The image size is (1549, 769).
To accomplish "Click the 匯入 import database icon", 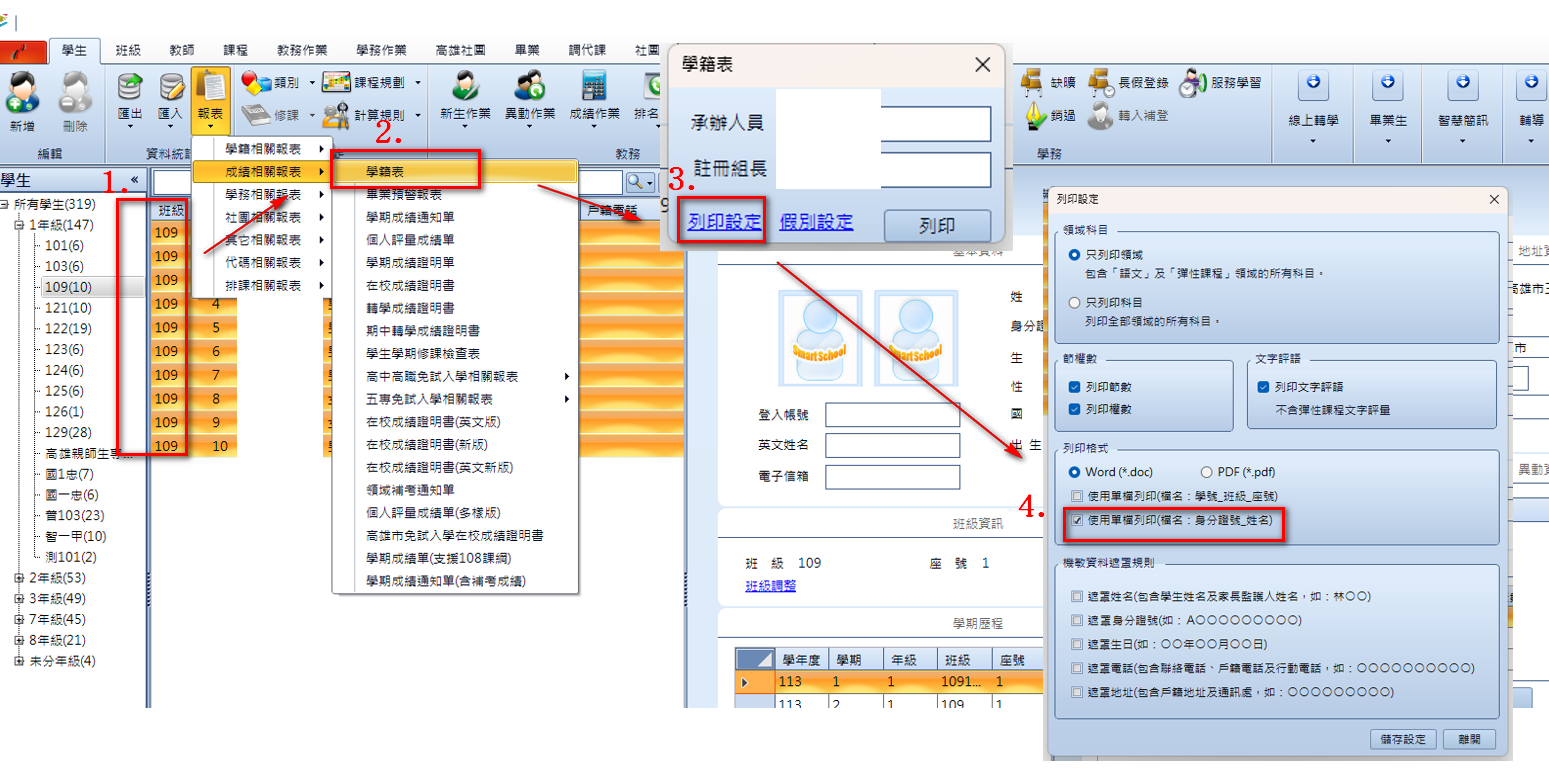I will (171, 87).
